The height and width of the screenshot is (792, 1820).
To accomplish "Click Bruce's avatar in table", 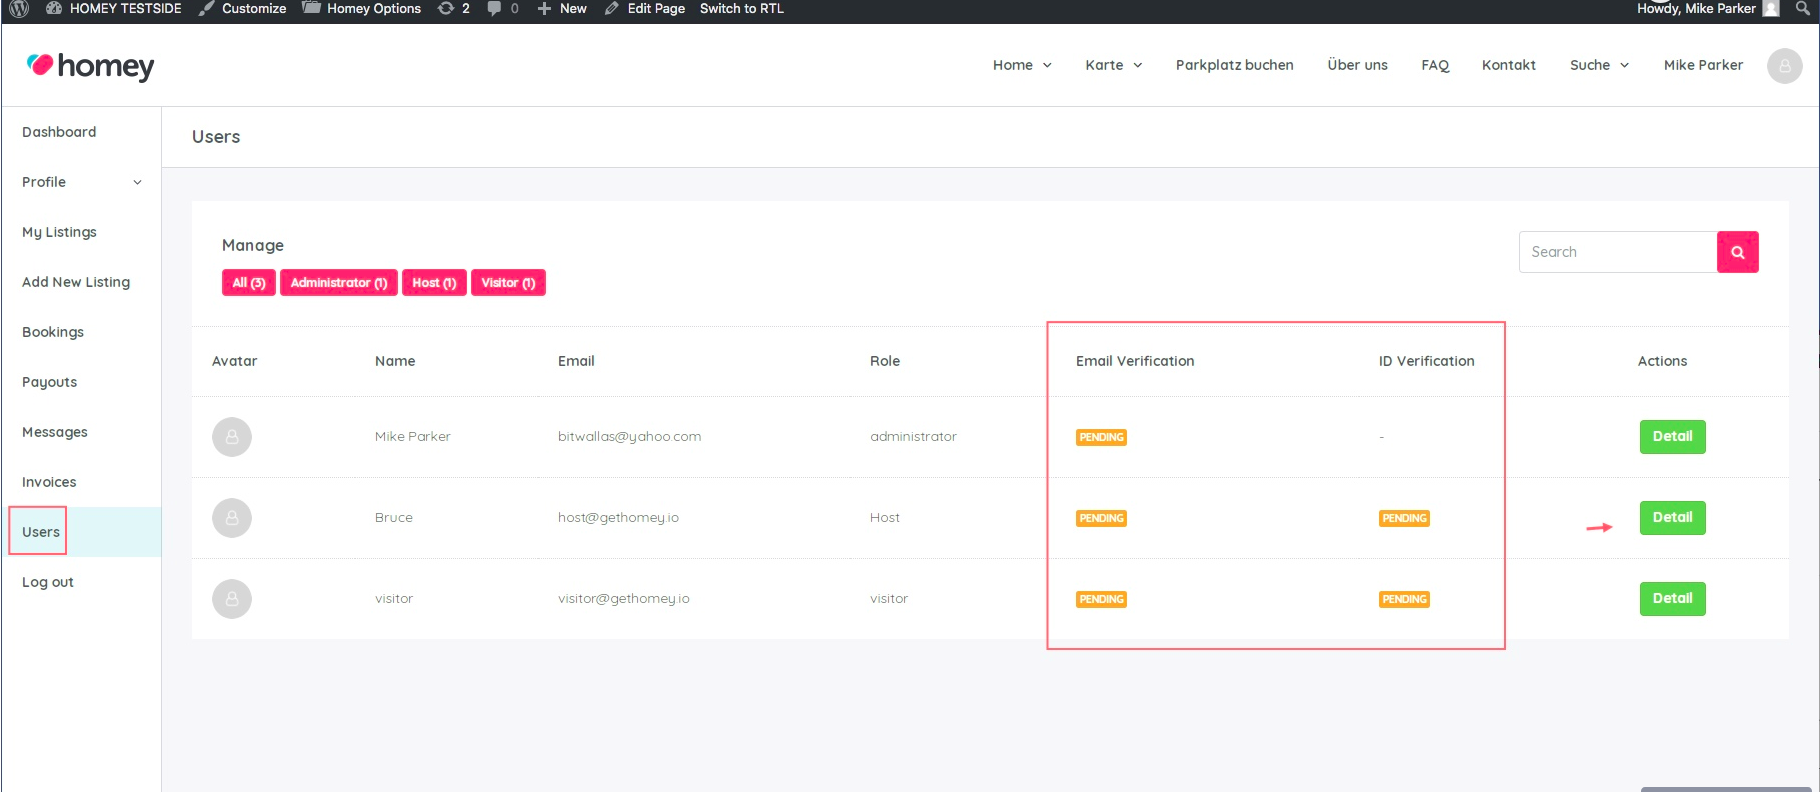I will (232, 518).
